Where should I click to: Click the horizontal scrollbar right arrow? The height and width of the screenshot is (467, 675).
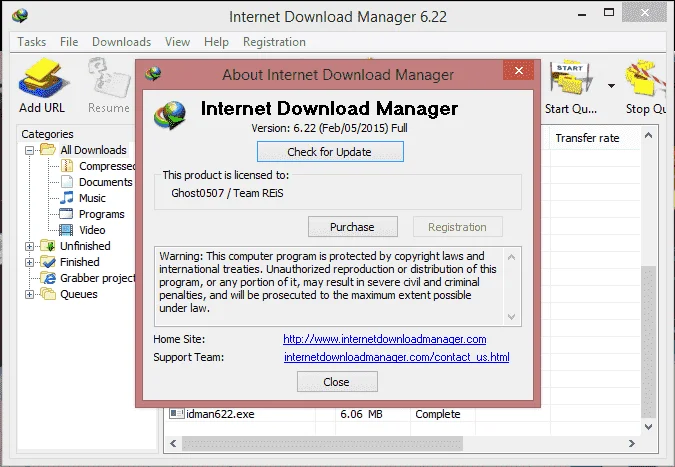point(632,443)
